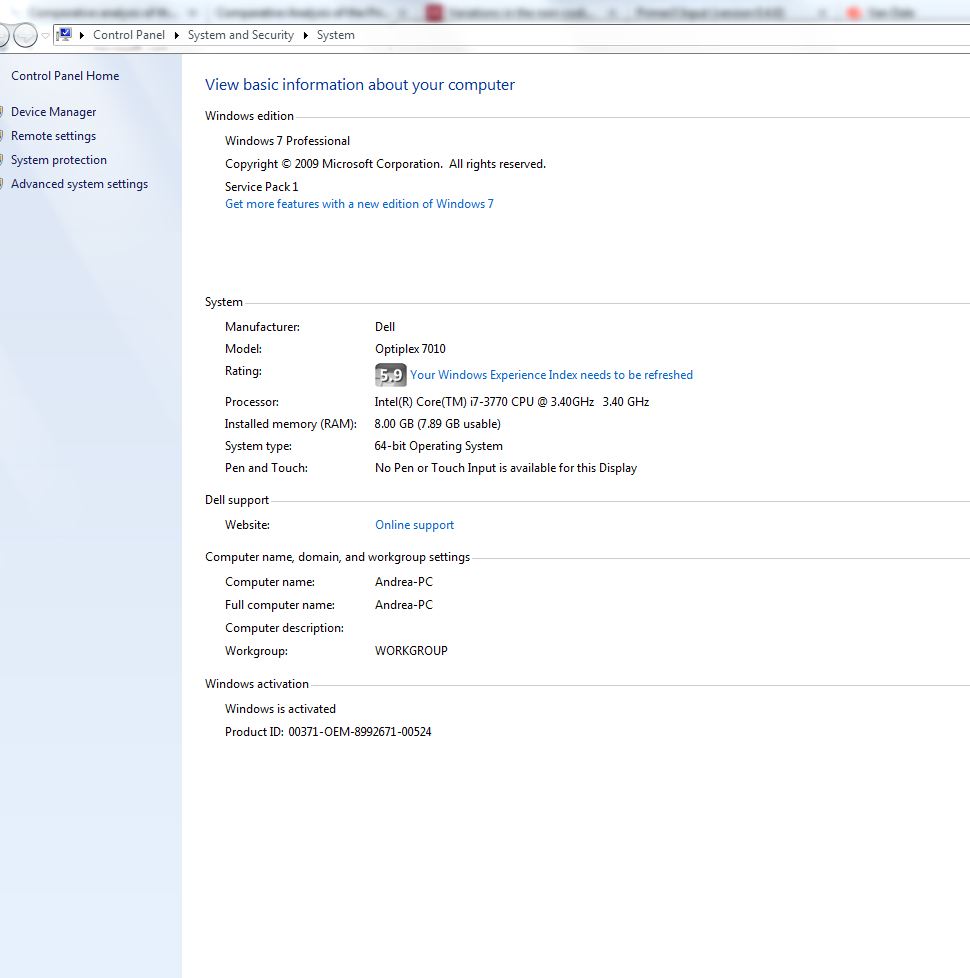Click the computer icon in the address bar
Viewport: 970px width, 978px height.
65,35
